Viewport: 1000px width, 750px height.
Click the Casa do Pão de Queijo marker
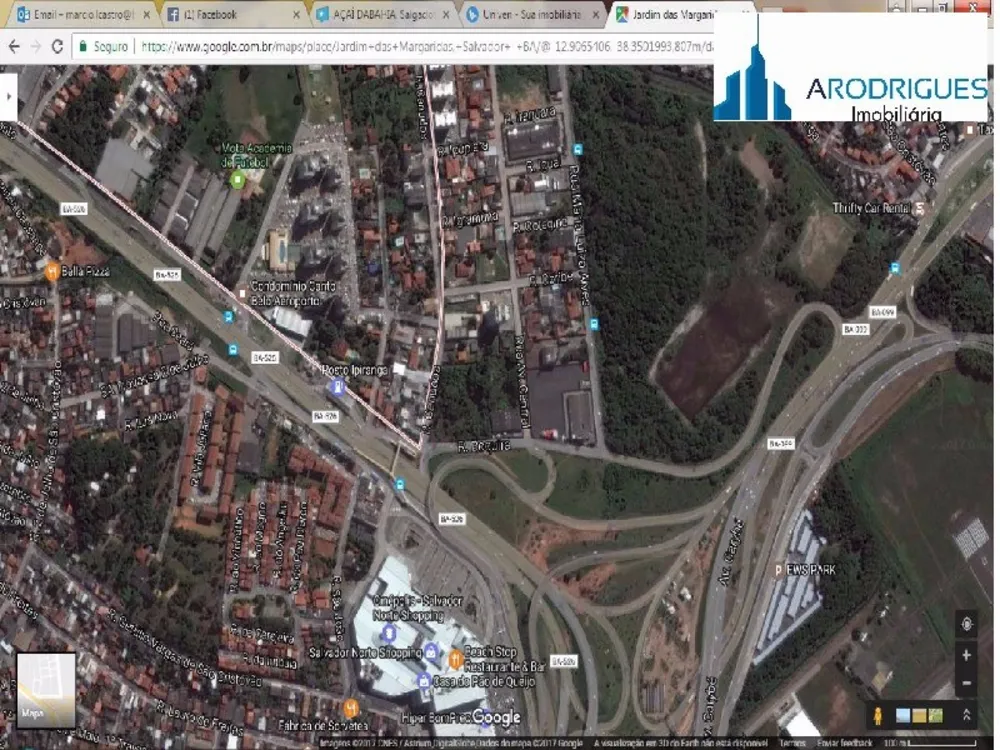click(423, 680)
